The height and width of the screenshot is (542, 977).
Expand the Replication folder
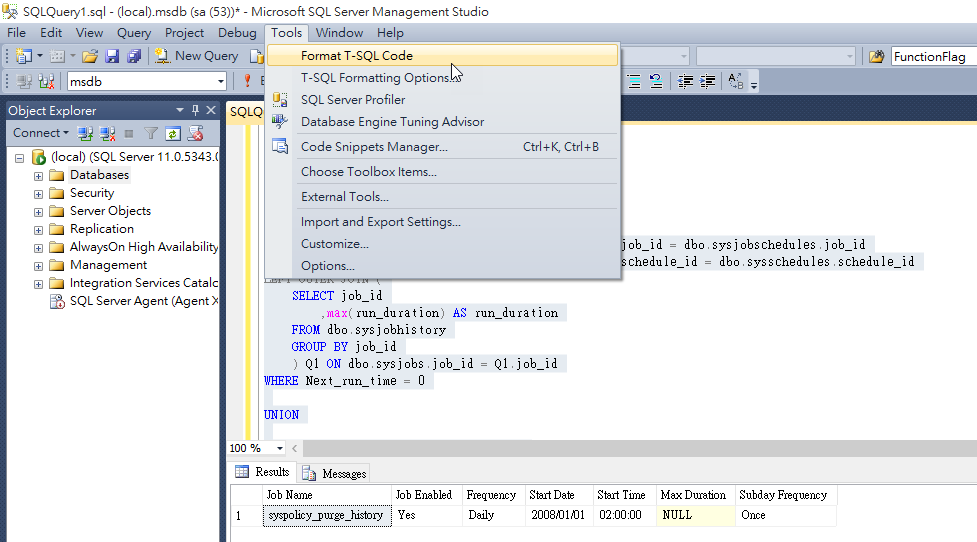tap(38, 231)
